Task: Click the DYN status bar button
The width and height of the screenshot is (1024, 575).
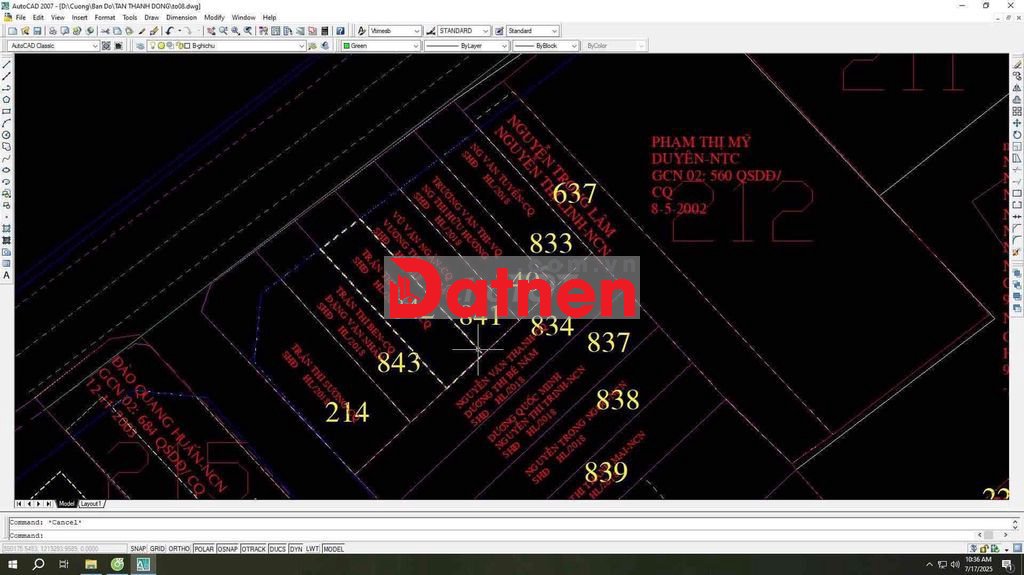Action: pos(296,549)
